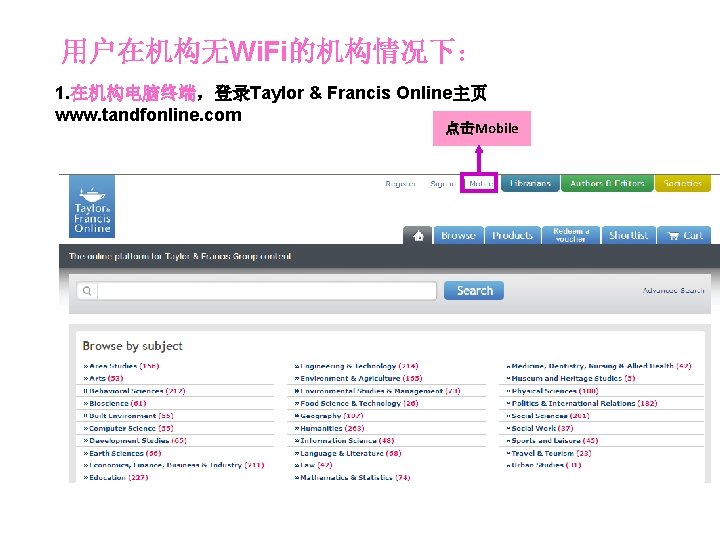The image size is (720, 540).
Task: Browse Mathematics & Statistics subject
Action: tap(352, 478)
